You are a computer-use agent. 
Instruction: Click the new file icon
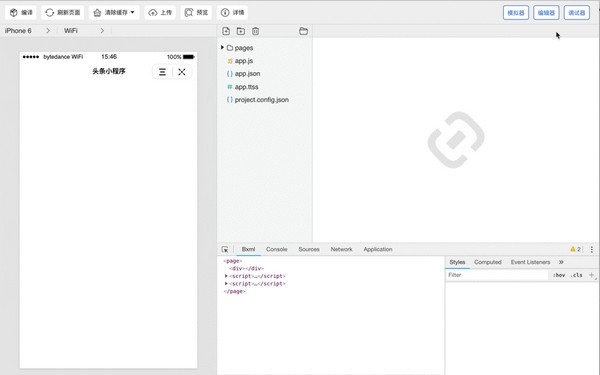[x=226, y=31]
